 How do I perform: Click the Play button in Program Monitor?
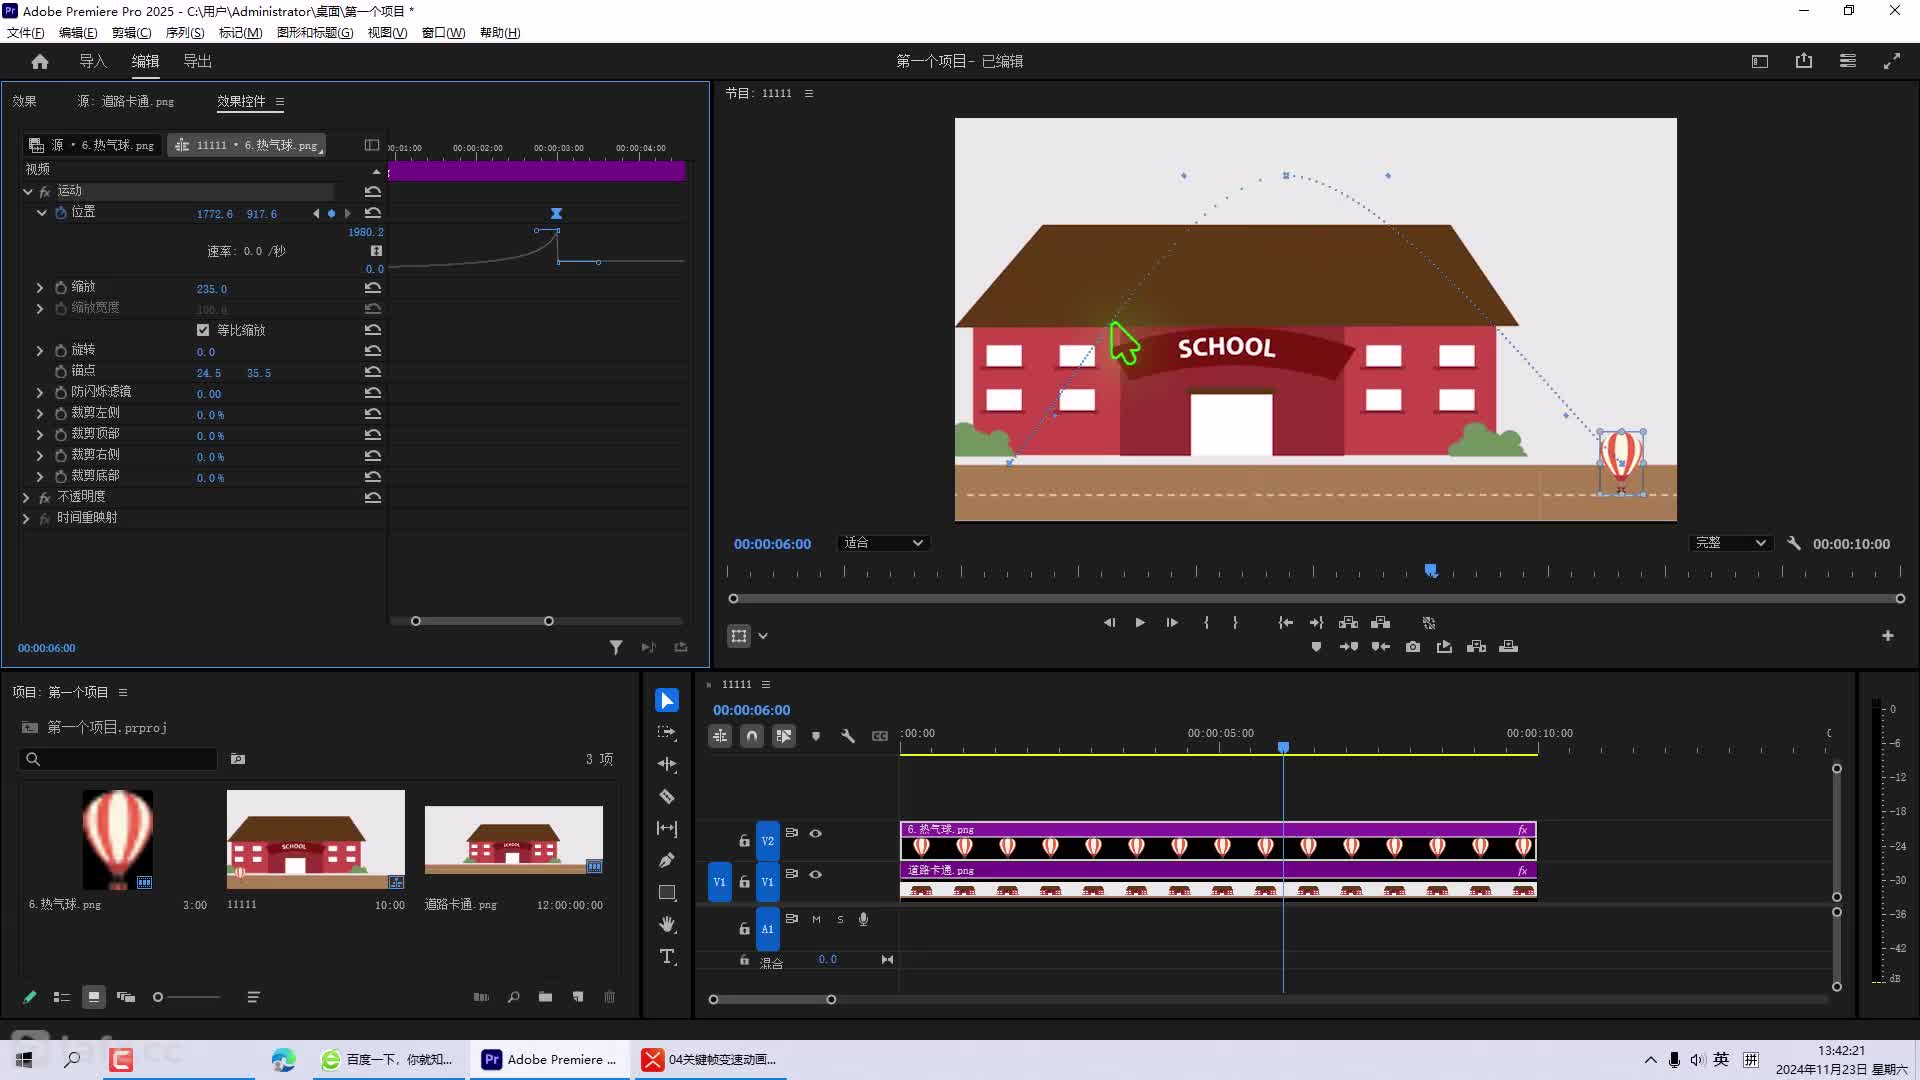(1140, 623)
